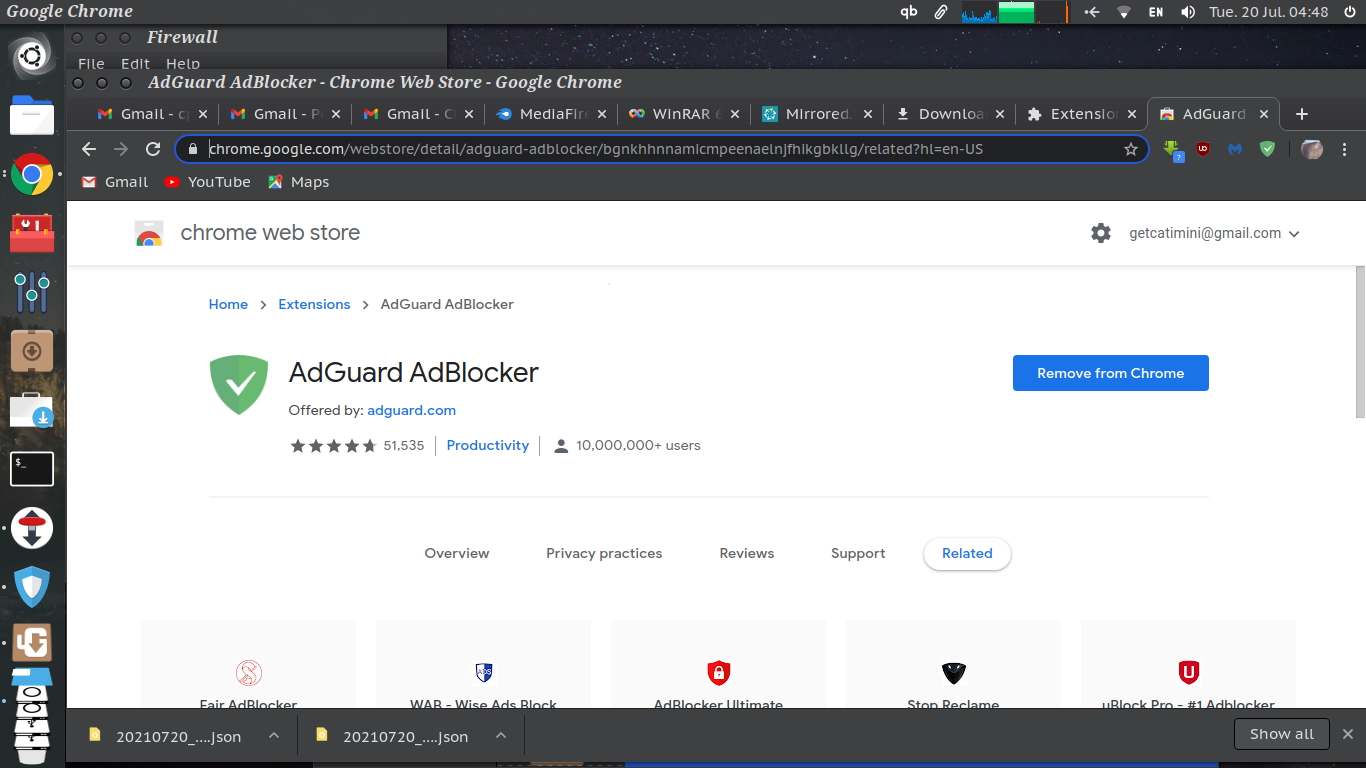Open YouTube bookmark
The width and height of the screenshot is (1366, 768).
coord(207,182)
